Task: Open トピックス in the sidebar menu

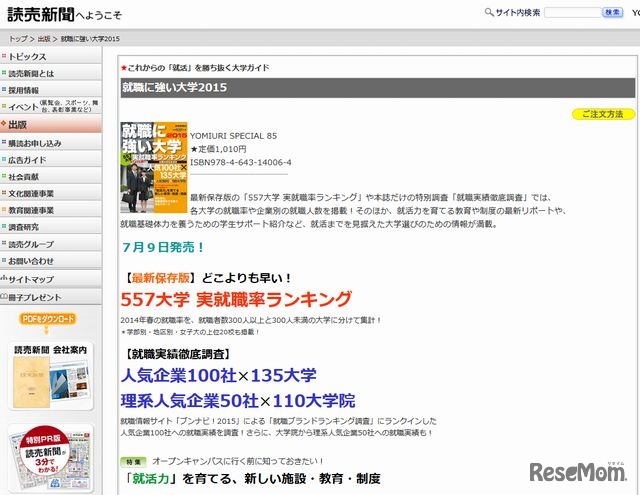Action: click(51, 56)
